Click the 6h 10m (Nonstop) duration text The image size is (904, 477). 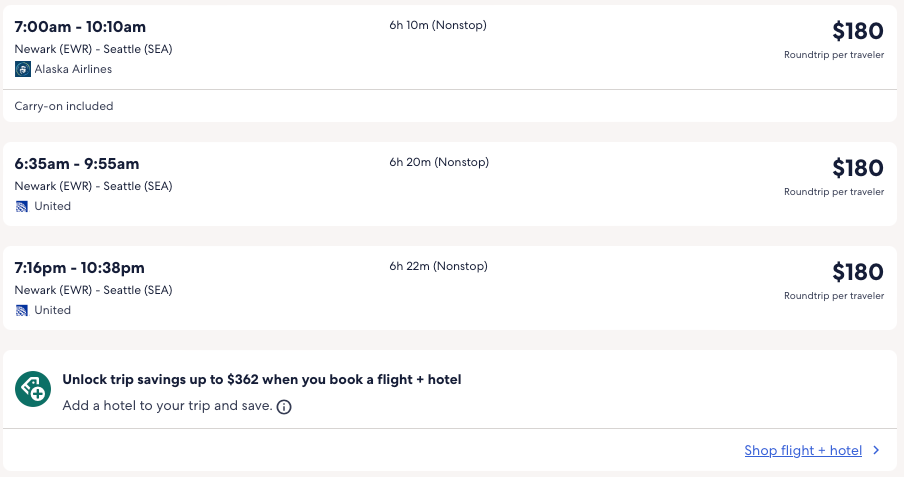pos(438,25)
